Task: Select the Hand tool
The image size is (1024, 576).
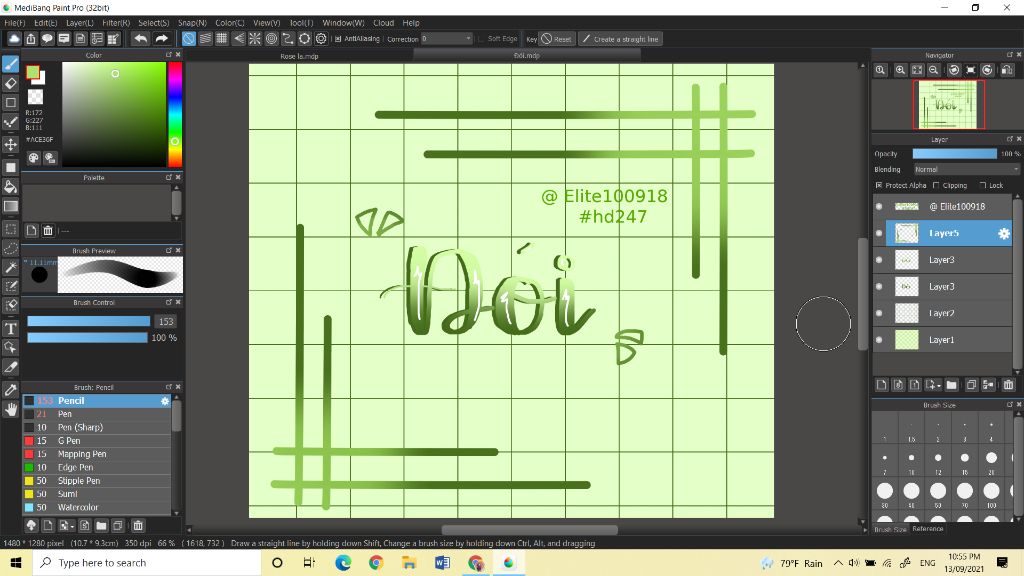Action: point(10,409)
